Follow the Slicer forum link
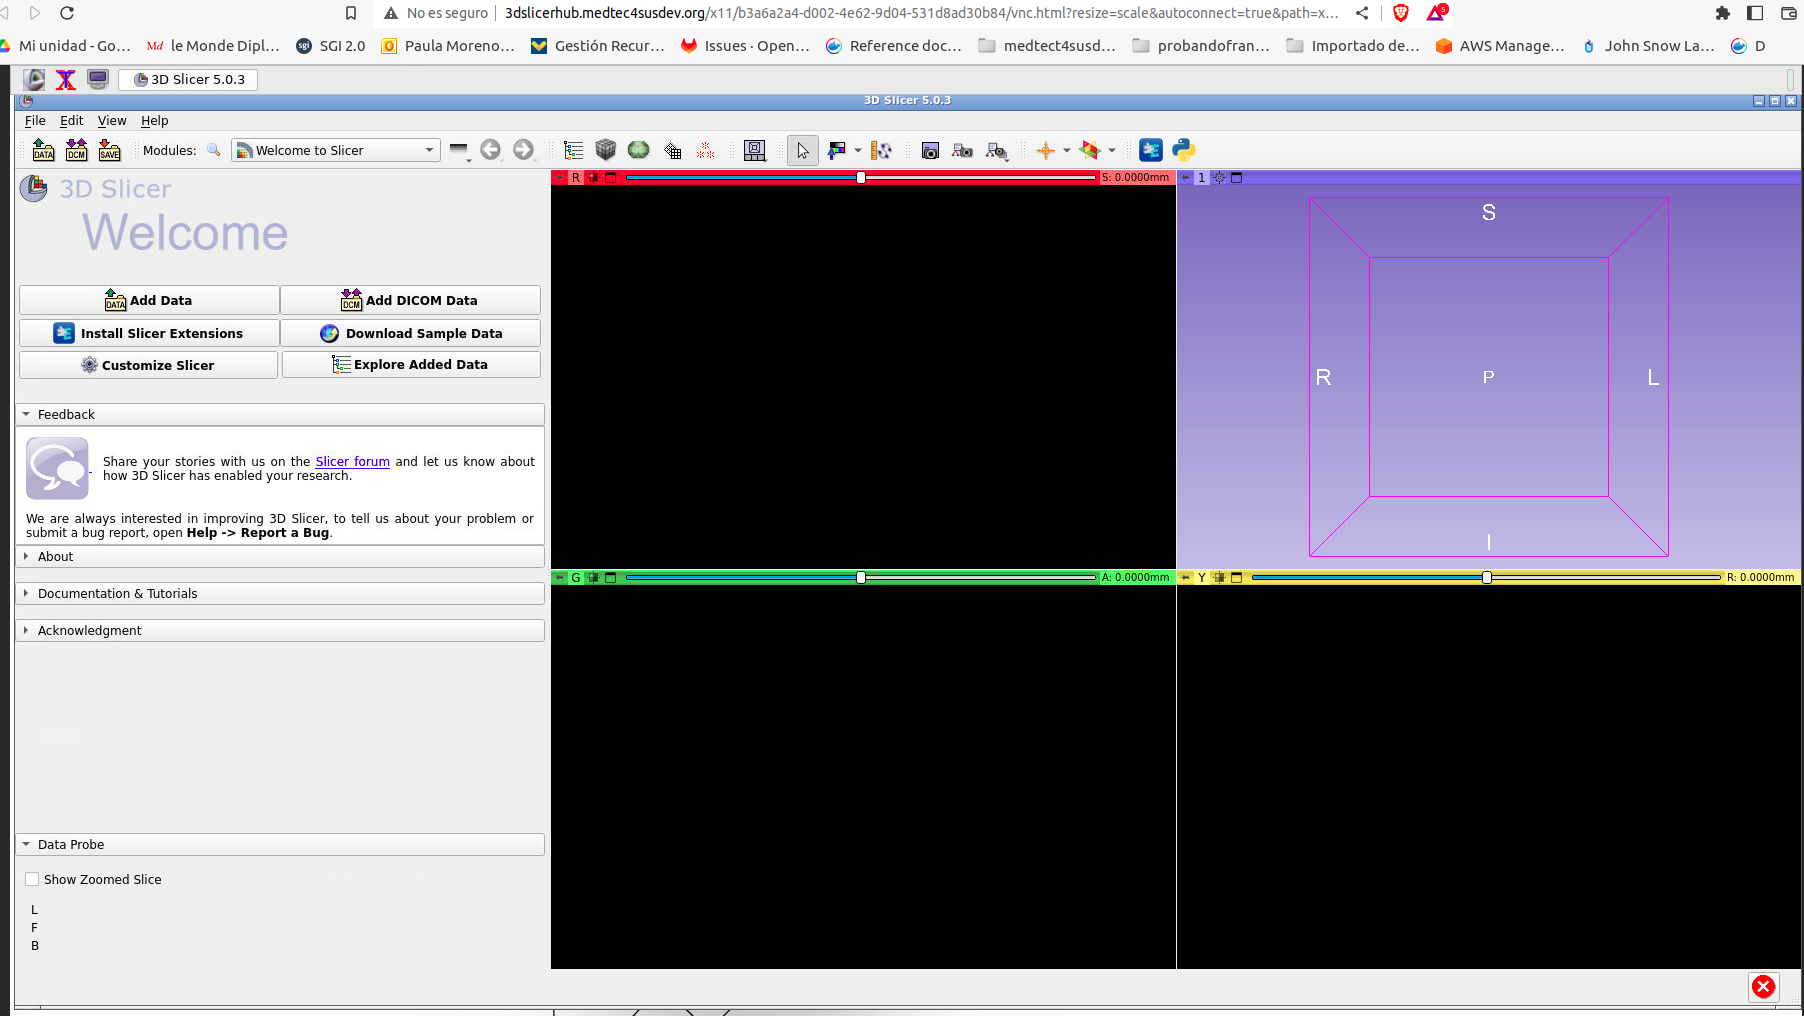This screenshot has height=1016, width=1804. pyautogui.click(x=352, y=461)
